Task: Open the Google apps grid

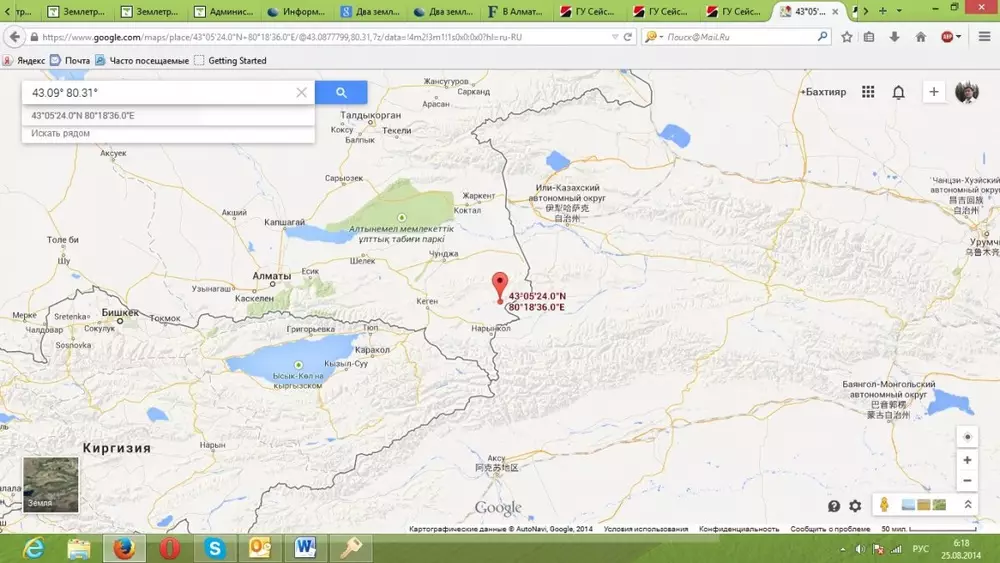Action: click(868, 92)
